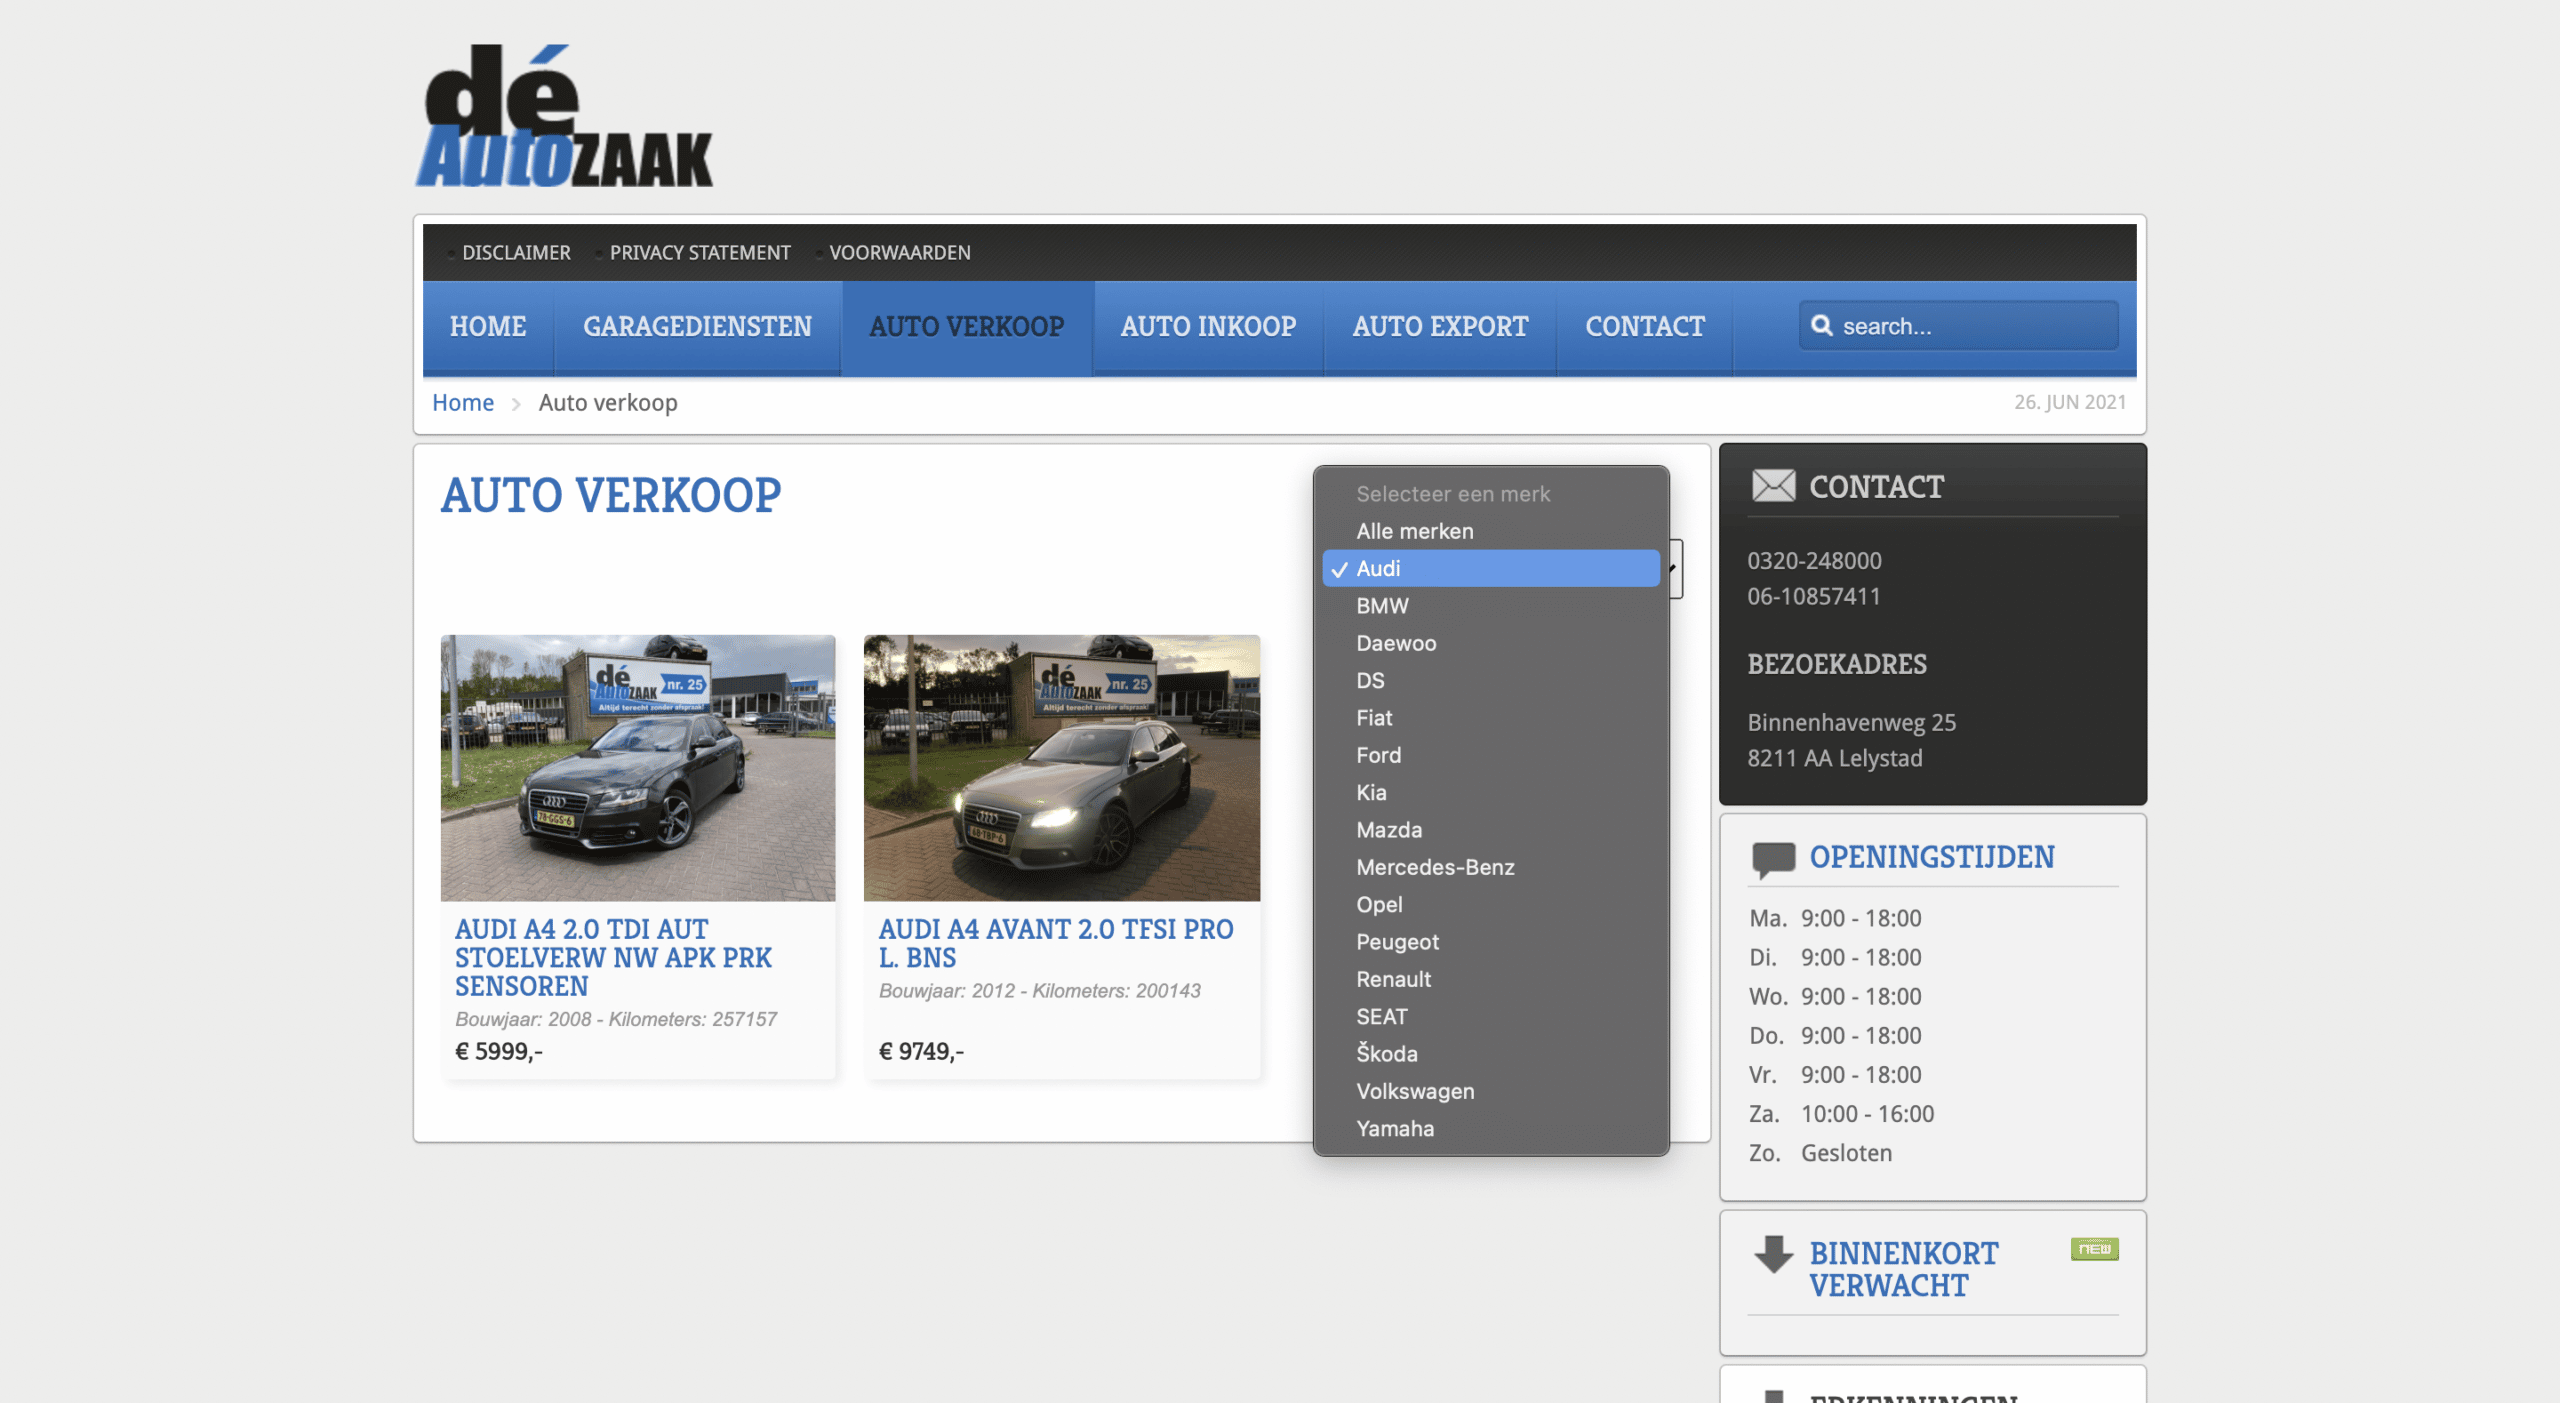Open the Auto Export menu tab

[x=1440, y=327]
